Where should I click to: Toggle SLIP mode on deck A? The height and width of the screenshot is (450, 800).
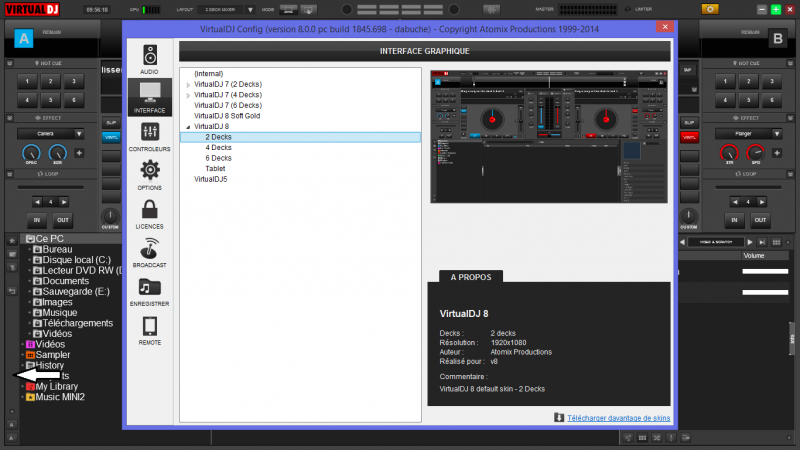pos(111,123)
